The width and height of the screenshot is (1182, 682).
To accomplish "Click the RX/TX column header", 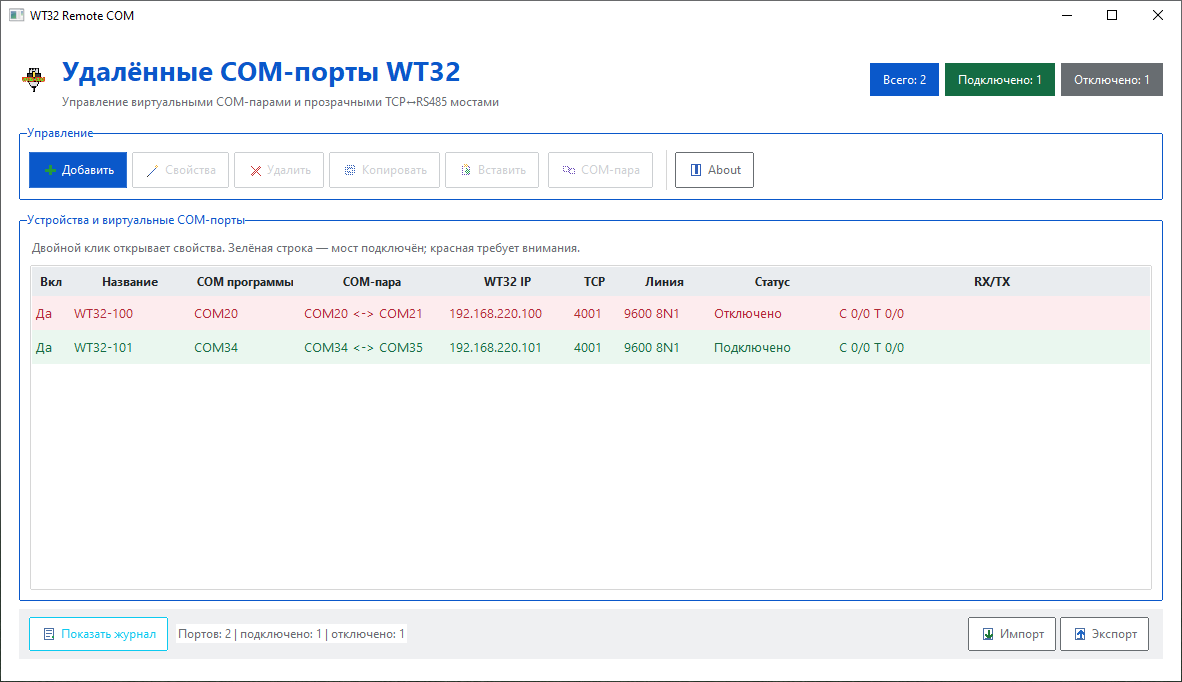I will (x=992, y=282).
